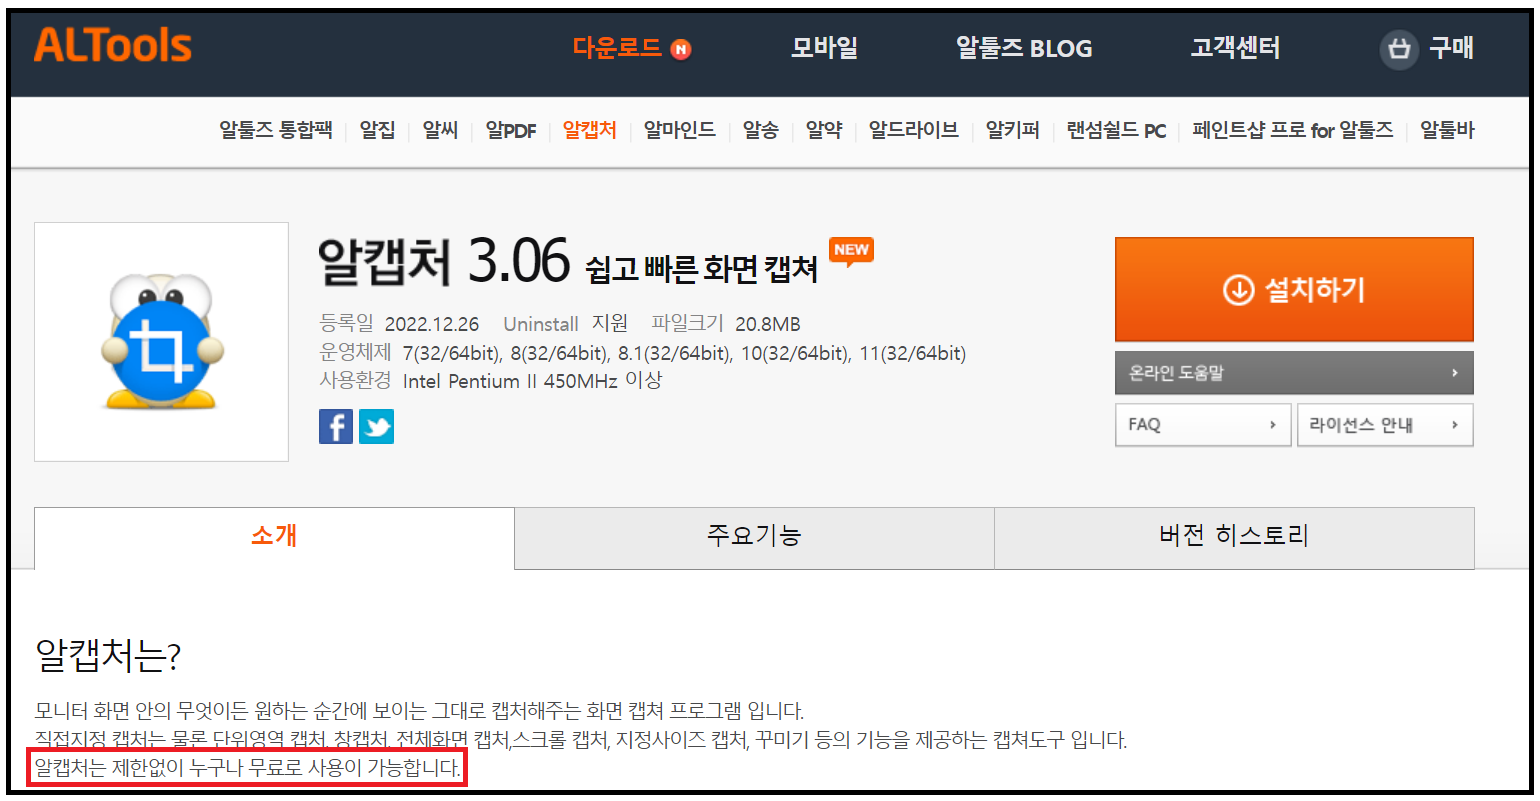Viewport: 1540px width, 801px height.
Task: Click the 알캡처는? heading
Action: click(108, 656)
